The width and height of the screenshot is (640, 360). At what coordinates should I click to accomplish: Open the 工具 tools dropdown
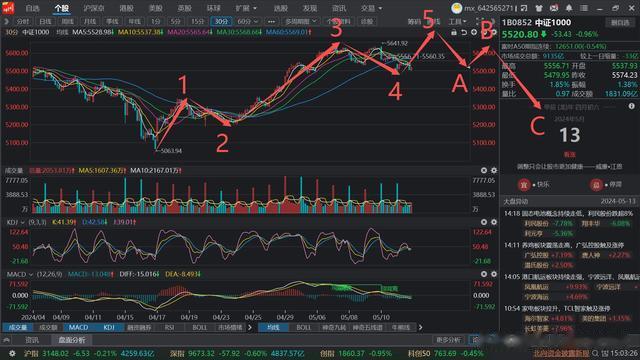tap(457, 21)
